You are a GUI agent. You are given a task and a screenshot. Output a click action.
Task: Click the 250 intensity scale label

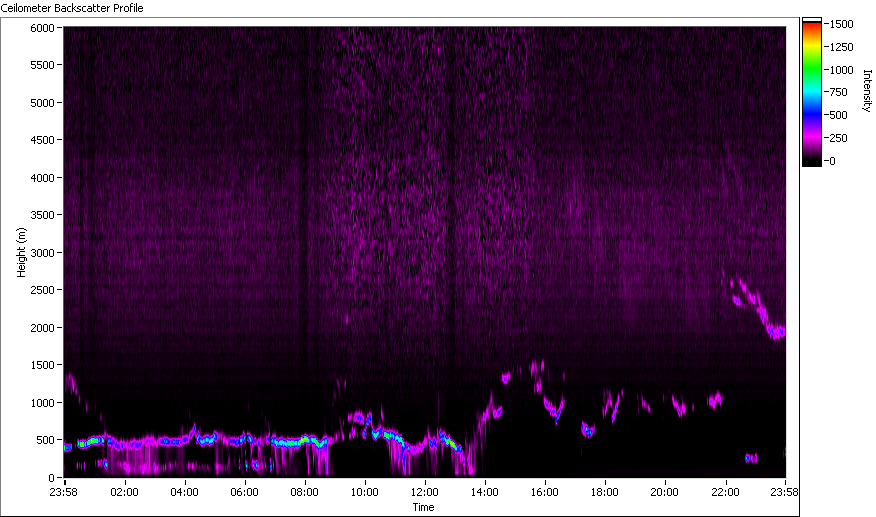839,138
